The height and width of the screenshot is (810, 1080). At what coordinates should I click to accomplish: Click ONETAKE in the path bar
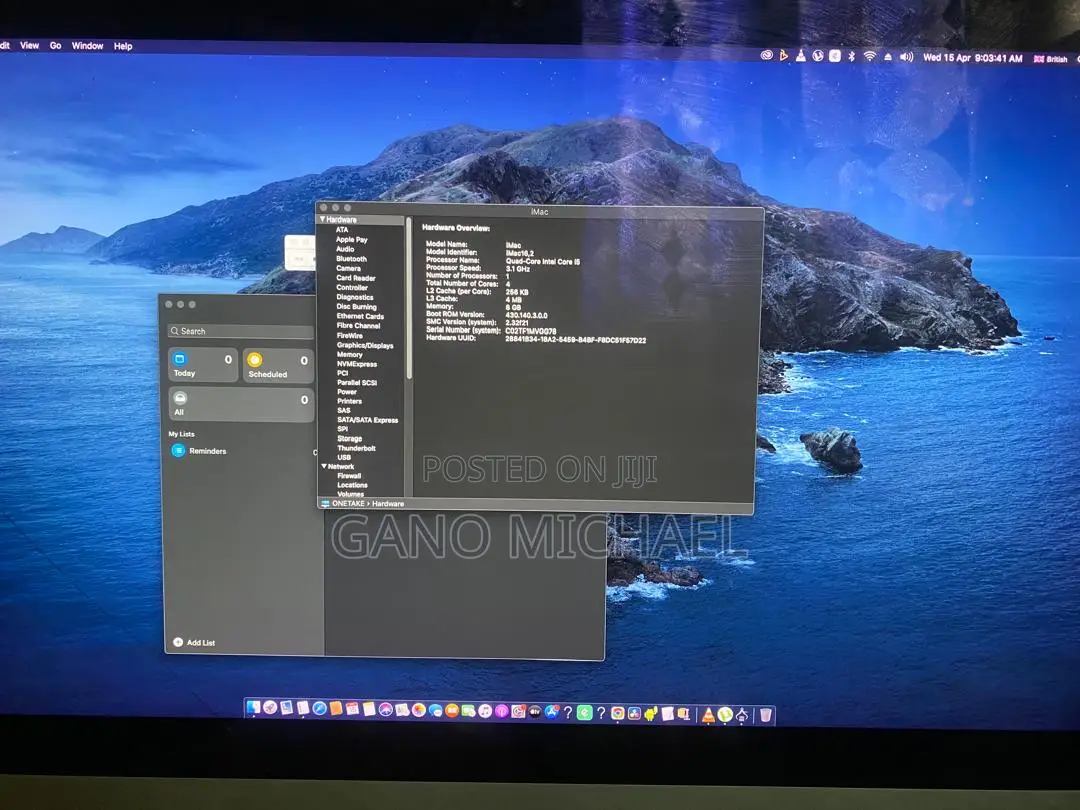(348, 503)
